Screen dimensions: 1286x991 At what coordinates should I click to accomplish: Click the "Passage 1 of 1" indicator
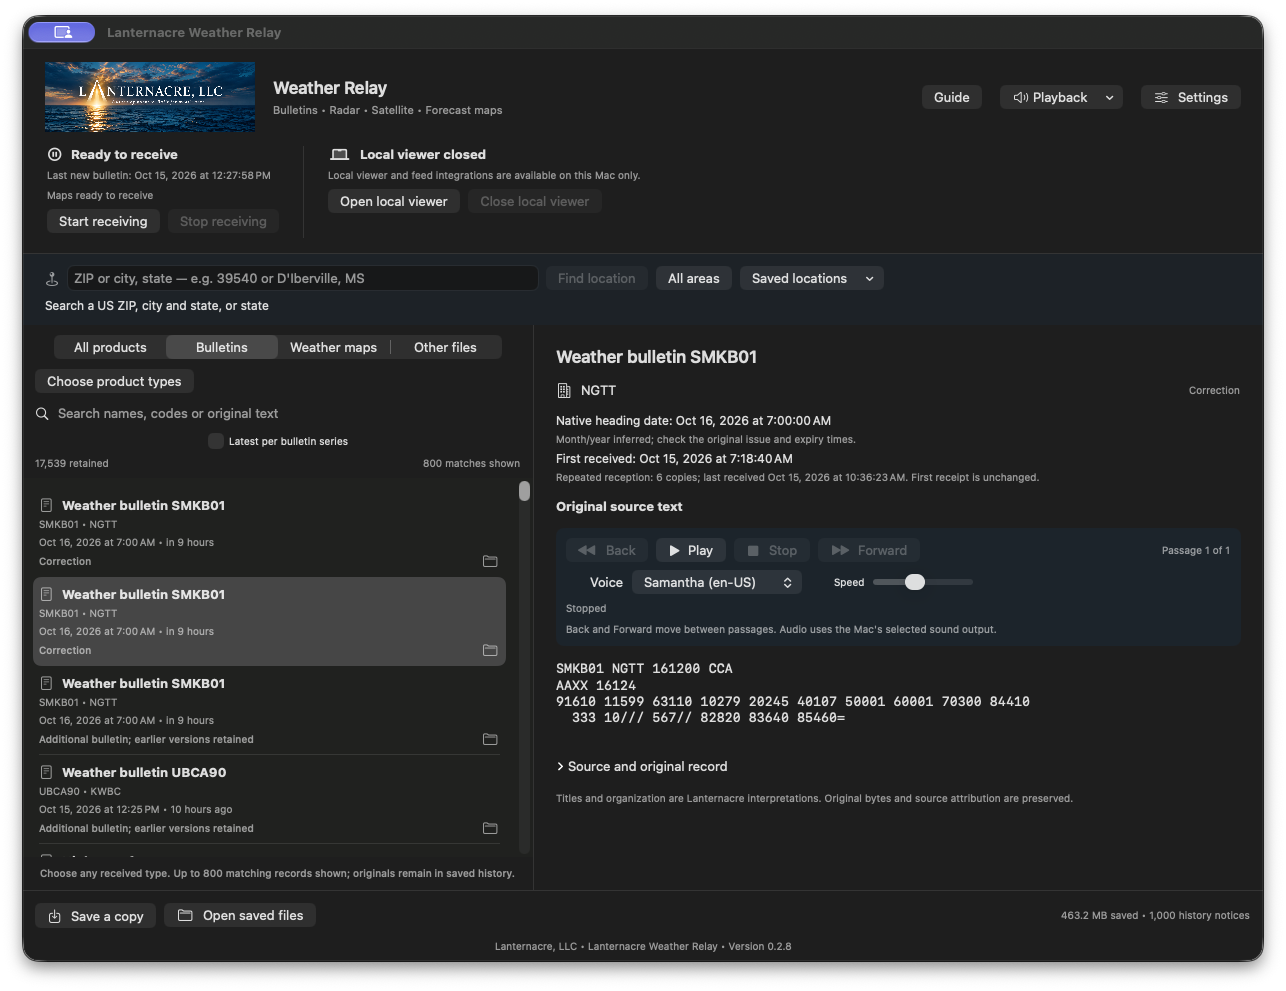coord(1196,550)
